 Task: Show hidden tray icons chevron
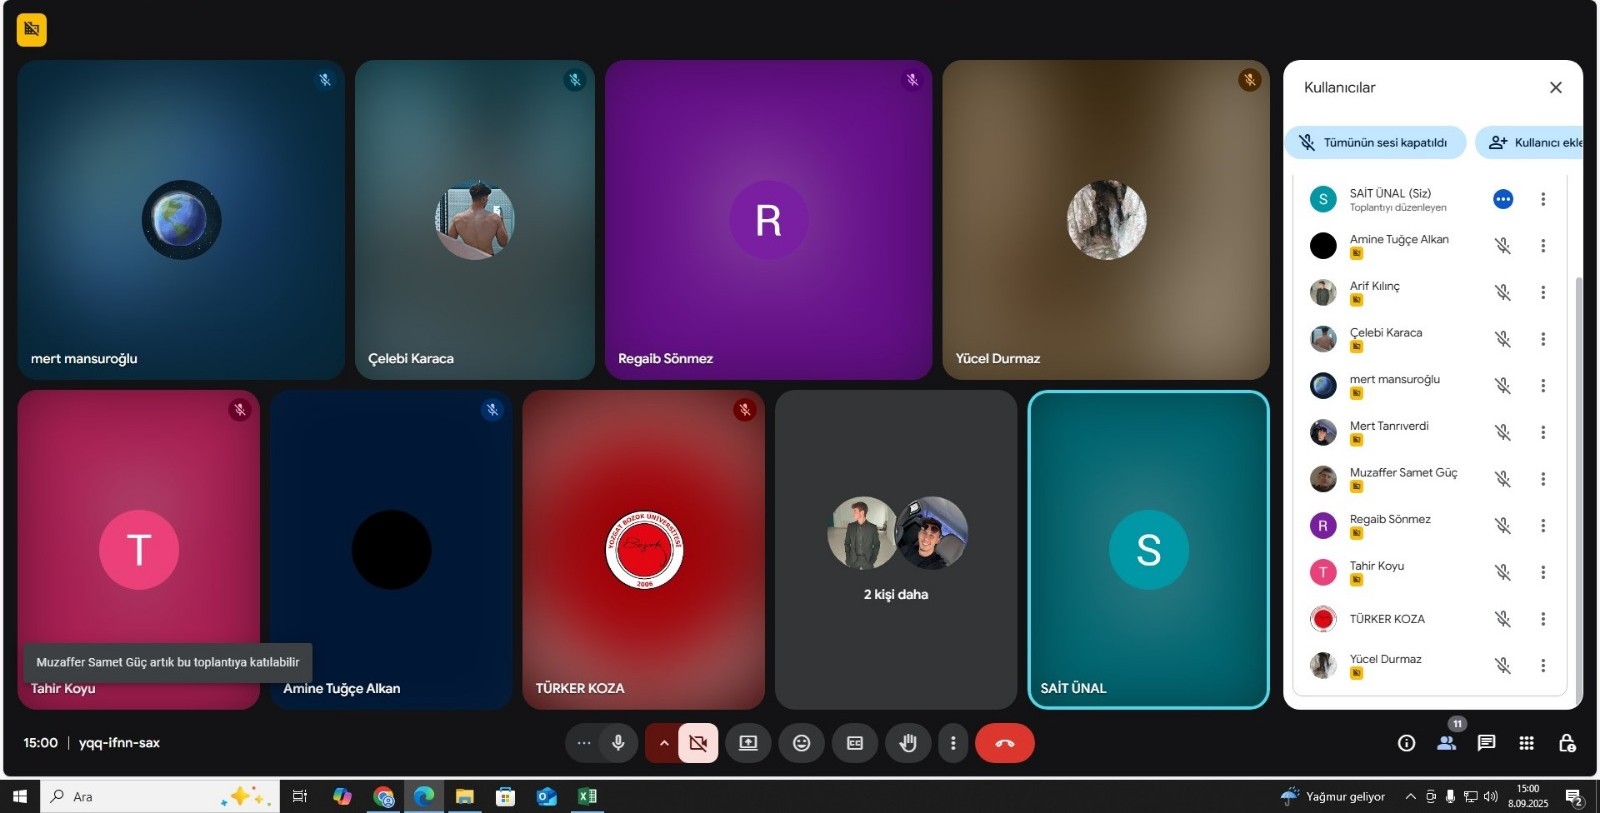click(x=1410, y=797)
